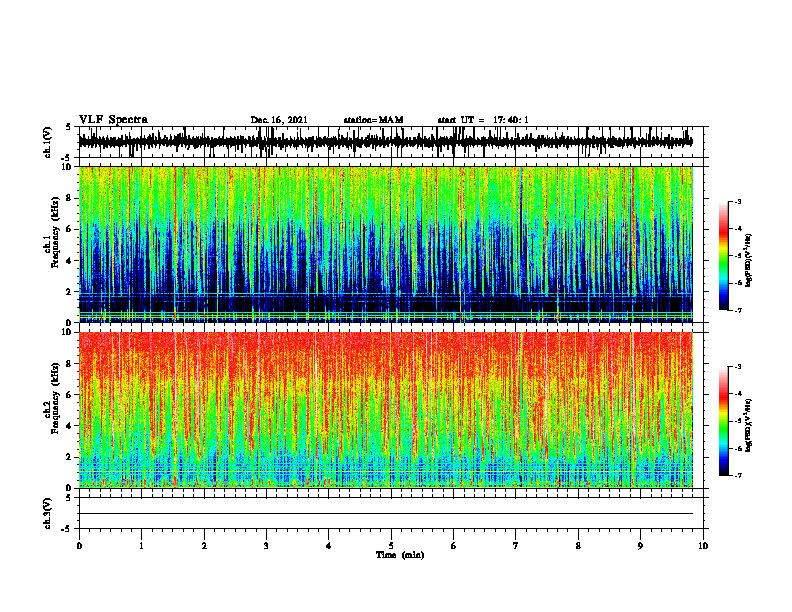
Task: Click the time axis tick label '0'
Action: [x=79, y=546]
